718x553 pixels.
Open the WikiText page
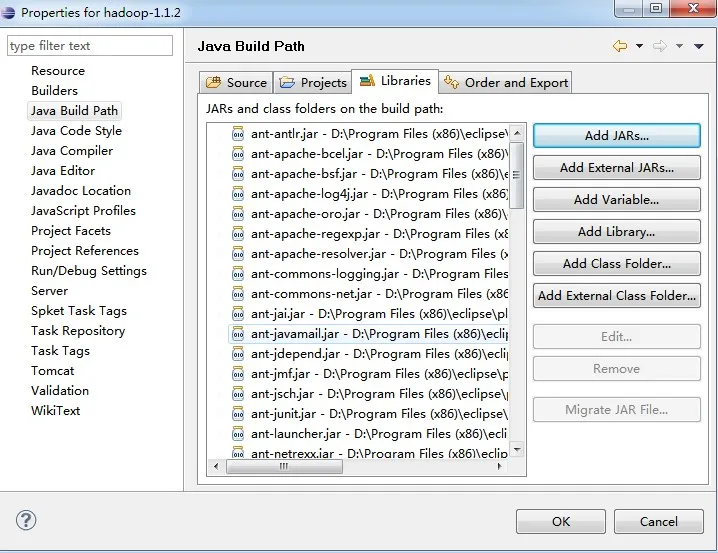pos(55,411)
